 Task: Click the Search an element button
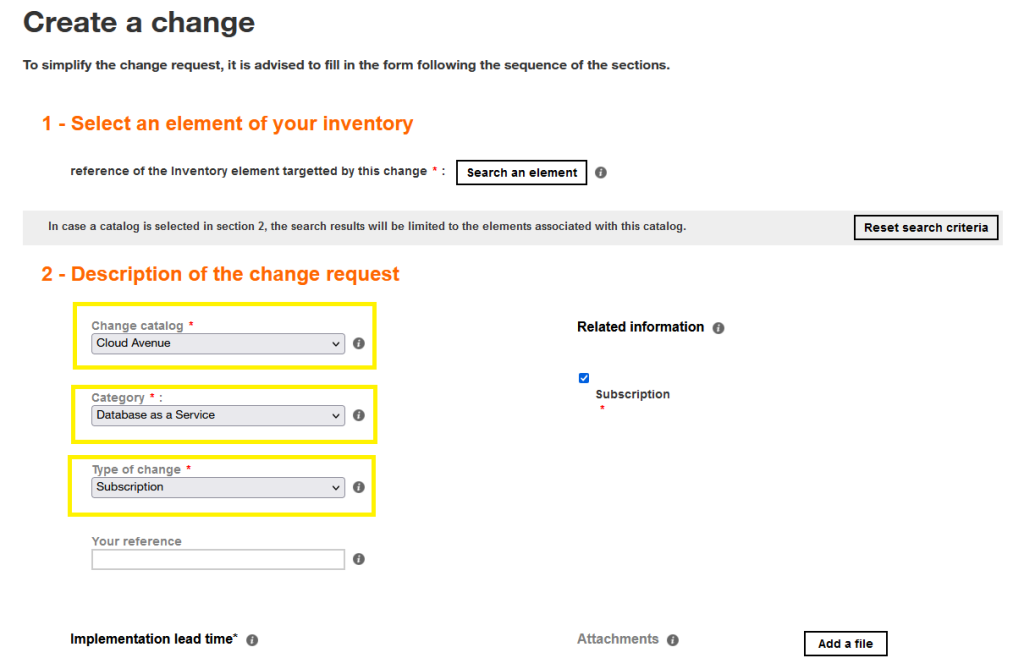pos(521,172)
